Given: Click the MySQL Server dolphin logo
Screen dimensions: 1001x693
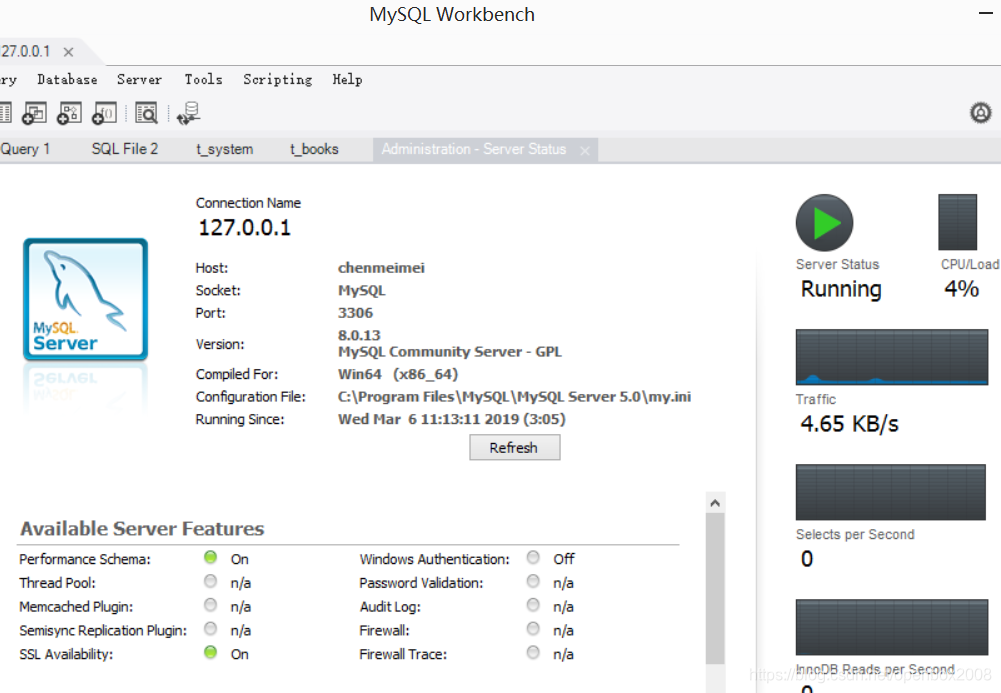Looking at the screenshot, I should 86,299.
